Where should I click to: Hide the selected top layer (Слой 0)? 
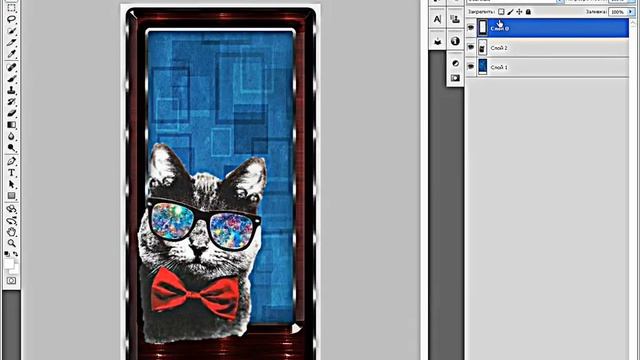point(471,28)
